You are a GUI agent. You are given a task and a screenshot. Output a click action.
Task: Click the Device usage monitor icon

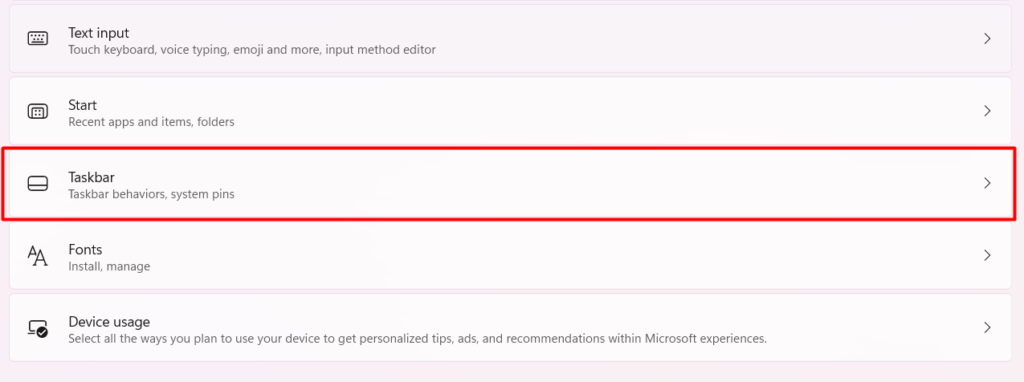(38, 328)
